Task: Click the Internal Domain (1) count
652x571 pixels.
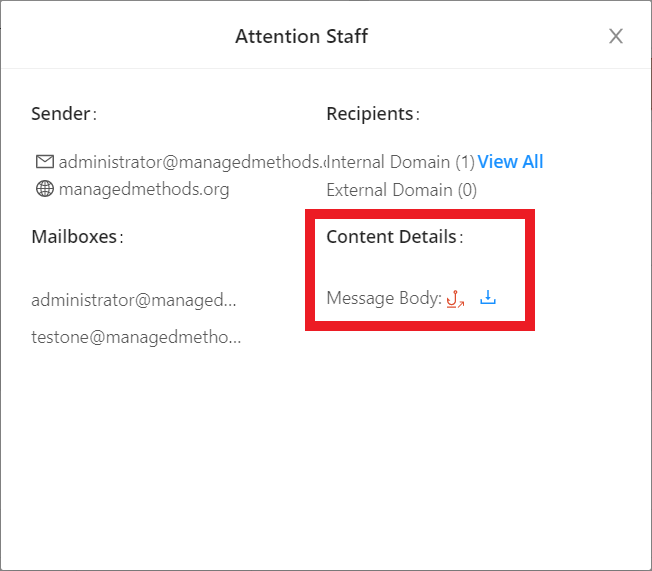Action: (400, 162)
